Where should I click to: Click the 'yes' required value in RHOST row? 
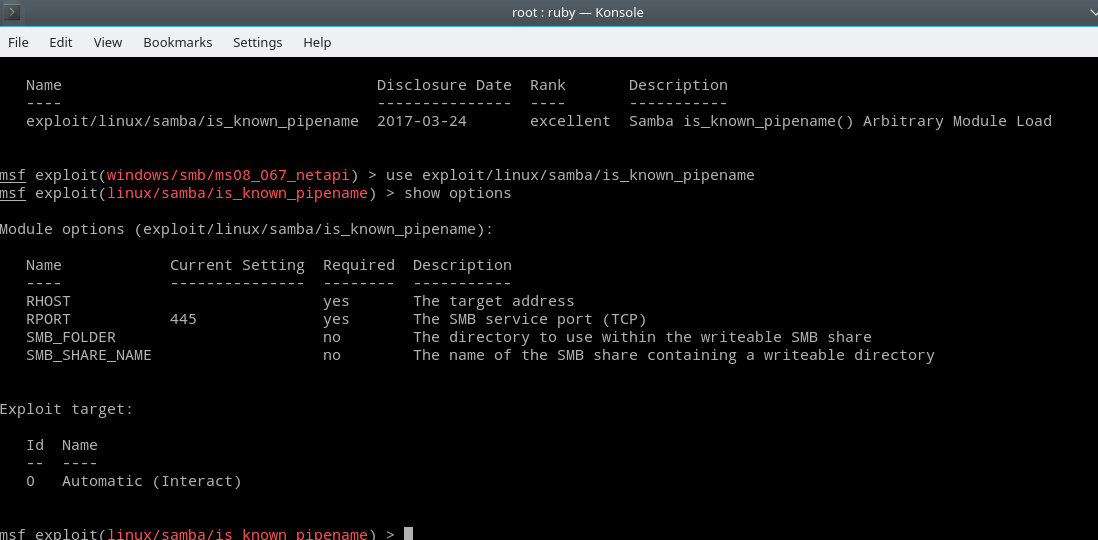(x=336, y=302)
